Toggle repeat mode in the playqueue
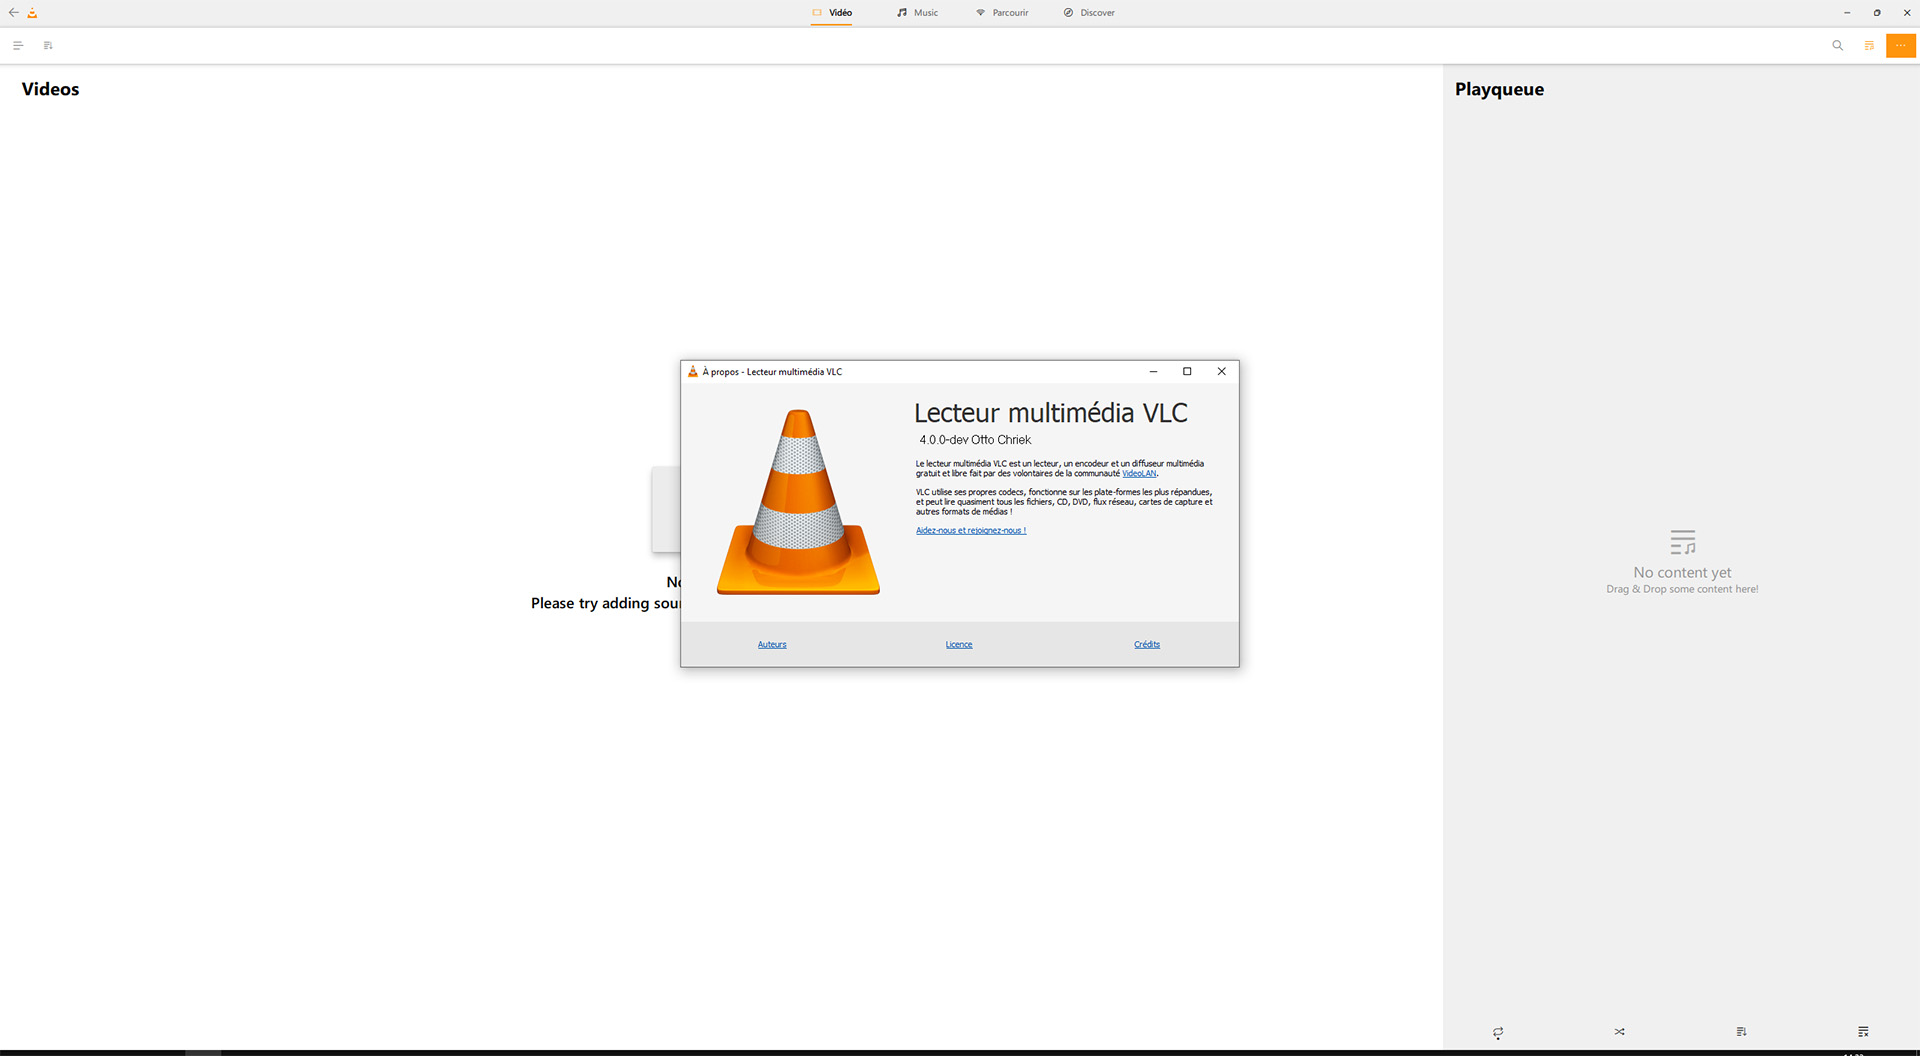Viewport: 1920px width, 1056px height. click(1498, 1032)
